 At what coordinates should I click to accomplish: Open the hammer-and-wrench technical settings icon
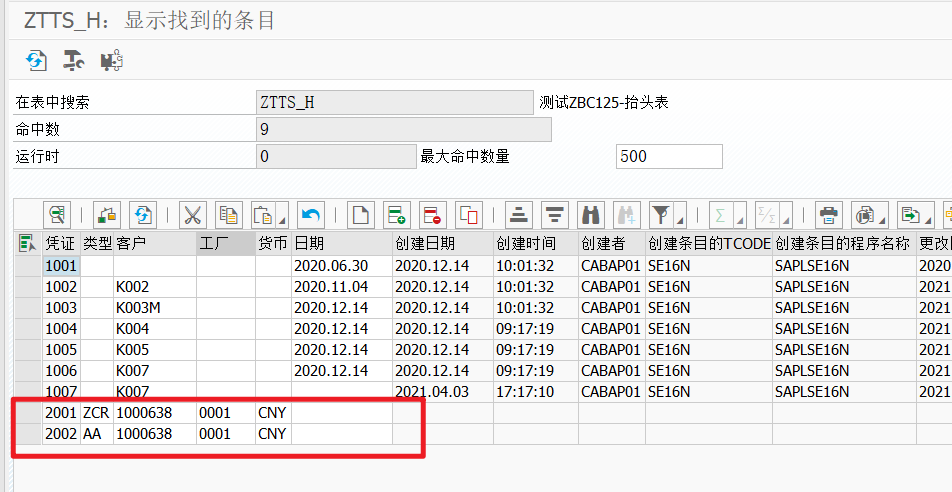coord(74,60)
